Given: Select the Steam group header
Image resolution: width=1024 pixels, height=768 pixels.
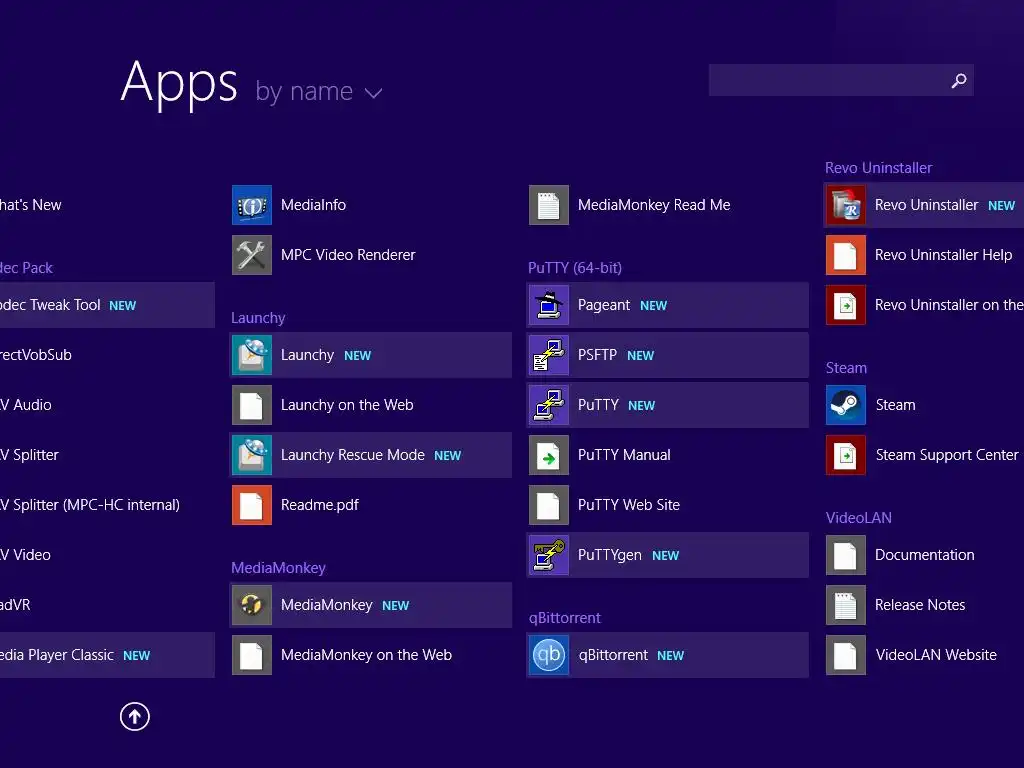Looking at the screenshot, I should 846,368.
